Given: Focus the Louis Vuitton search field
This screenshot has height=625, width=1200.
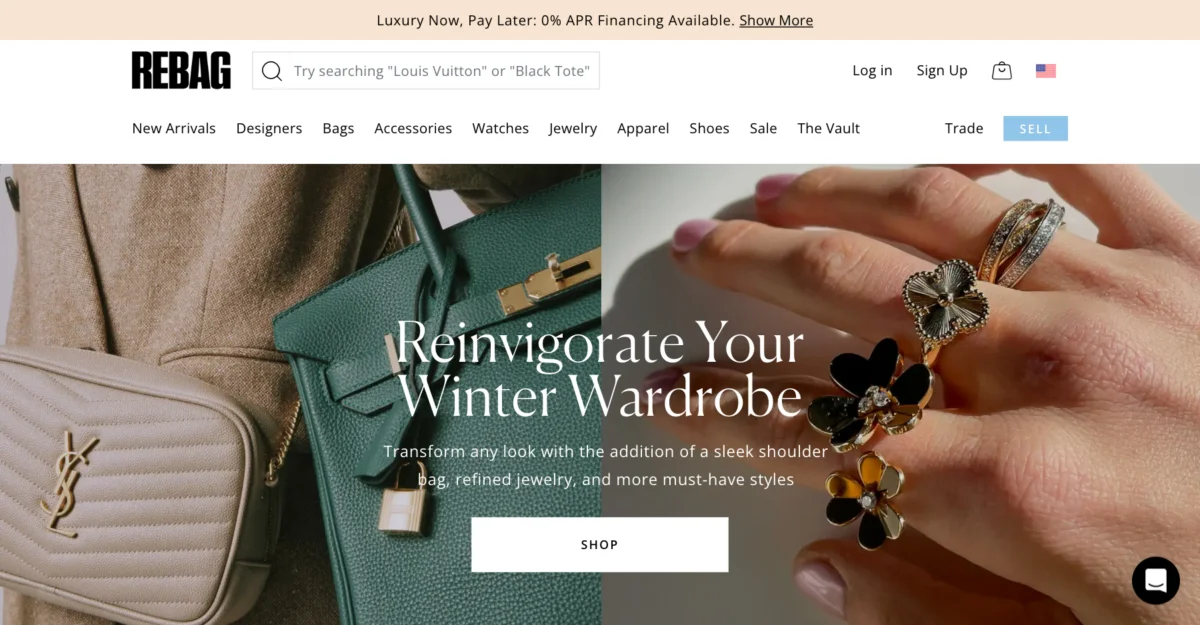Looking at the screenshot, I should point(426,71).
